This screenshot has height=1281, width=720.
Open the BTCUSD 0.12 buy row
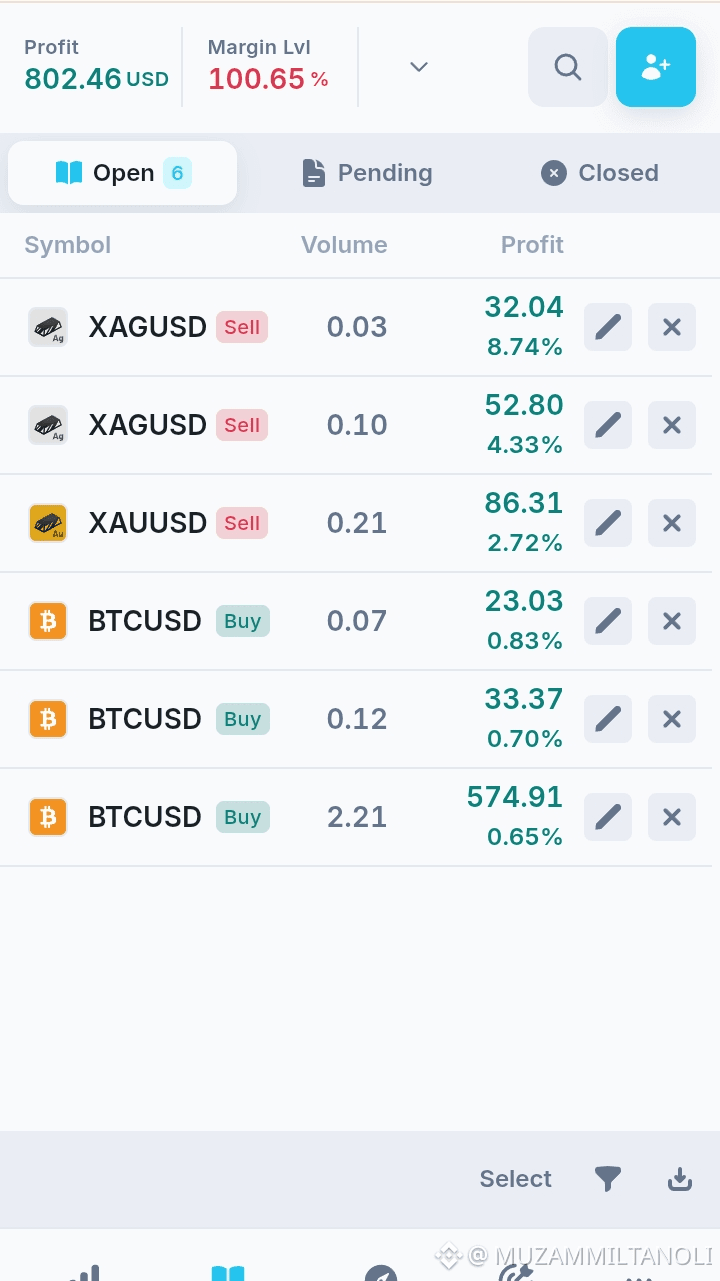click(360, 719)
